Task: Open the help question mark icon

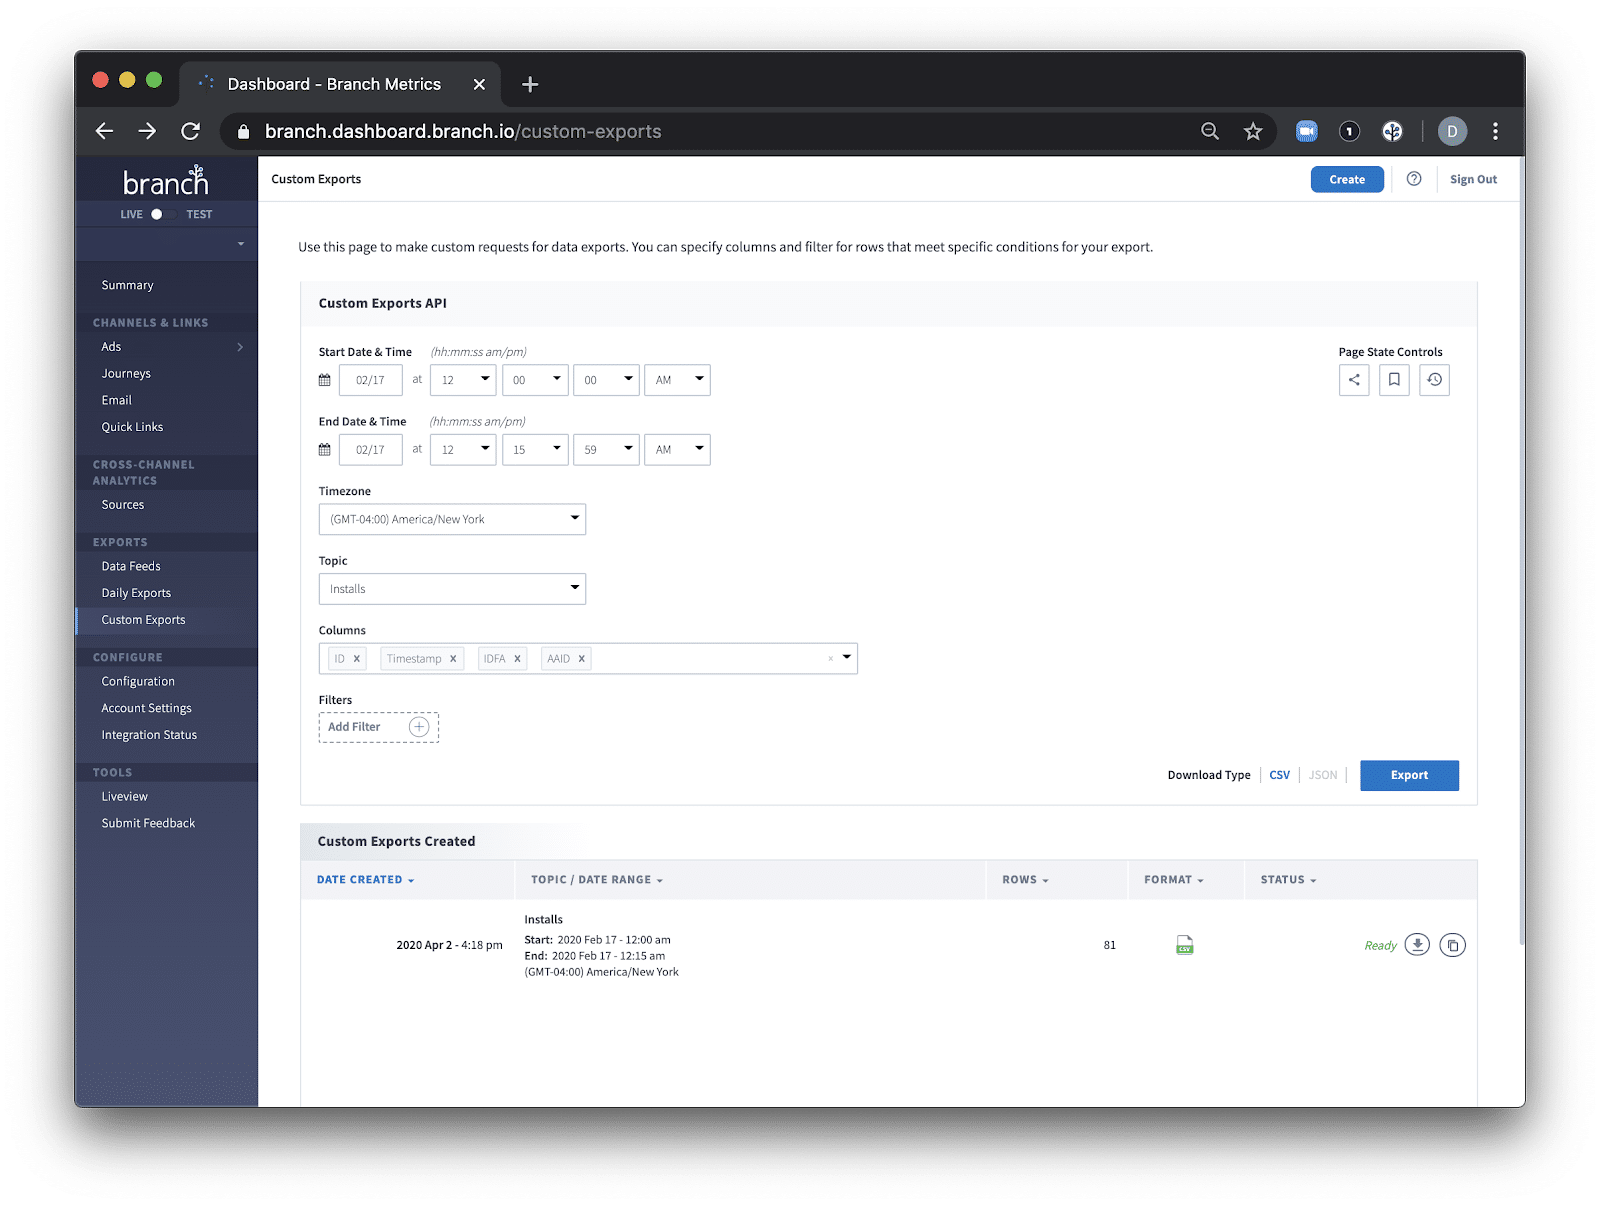Action: click(1413, 178)
